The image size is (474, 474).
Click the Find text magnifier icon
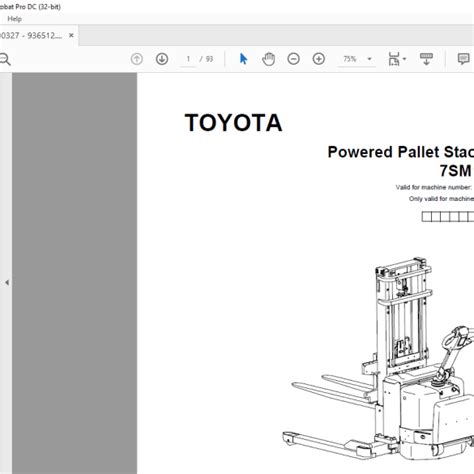pyautogui.click(x=5, y=59)
